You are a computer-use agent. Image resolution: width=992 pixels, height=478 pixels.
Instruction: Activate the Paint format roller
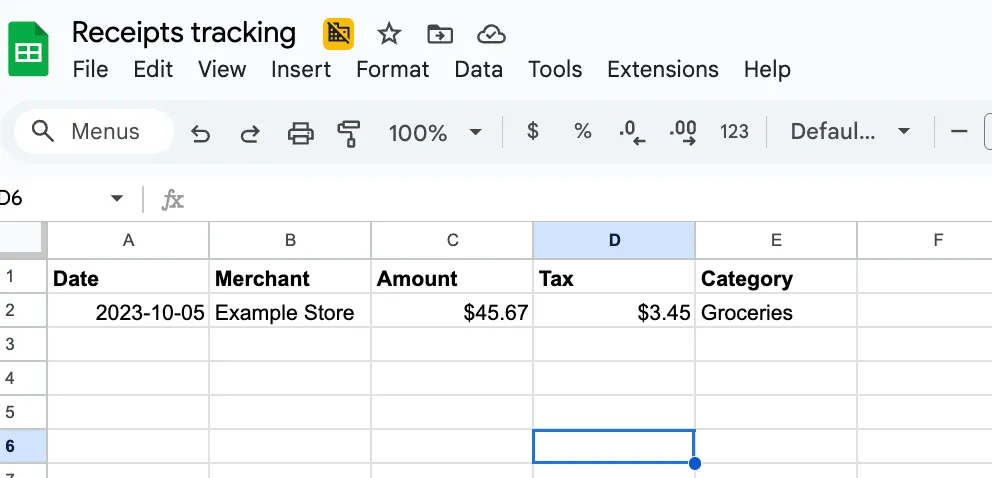349,133
